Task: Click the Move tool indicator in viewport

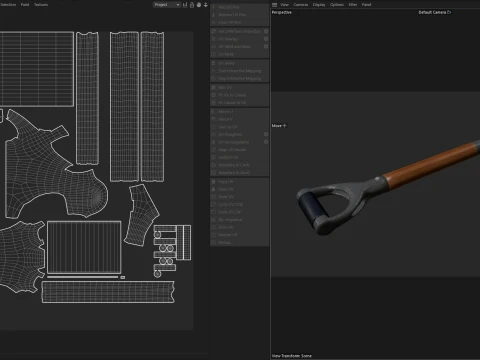Action: [x=279, y=126]
